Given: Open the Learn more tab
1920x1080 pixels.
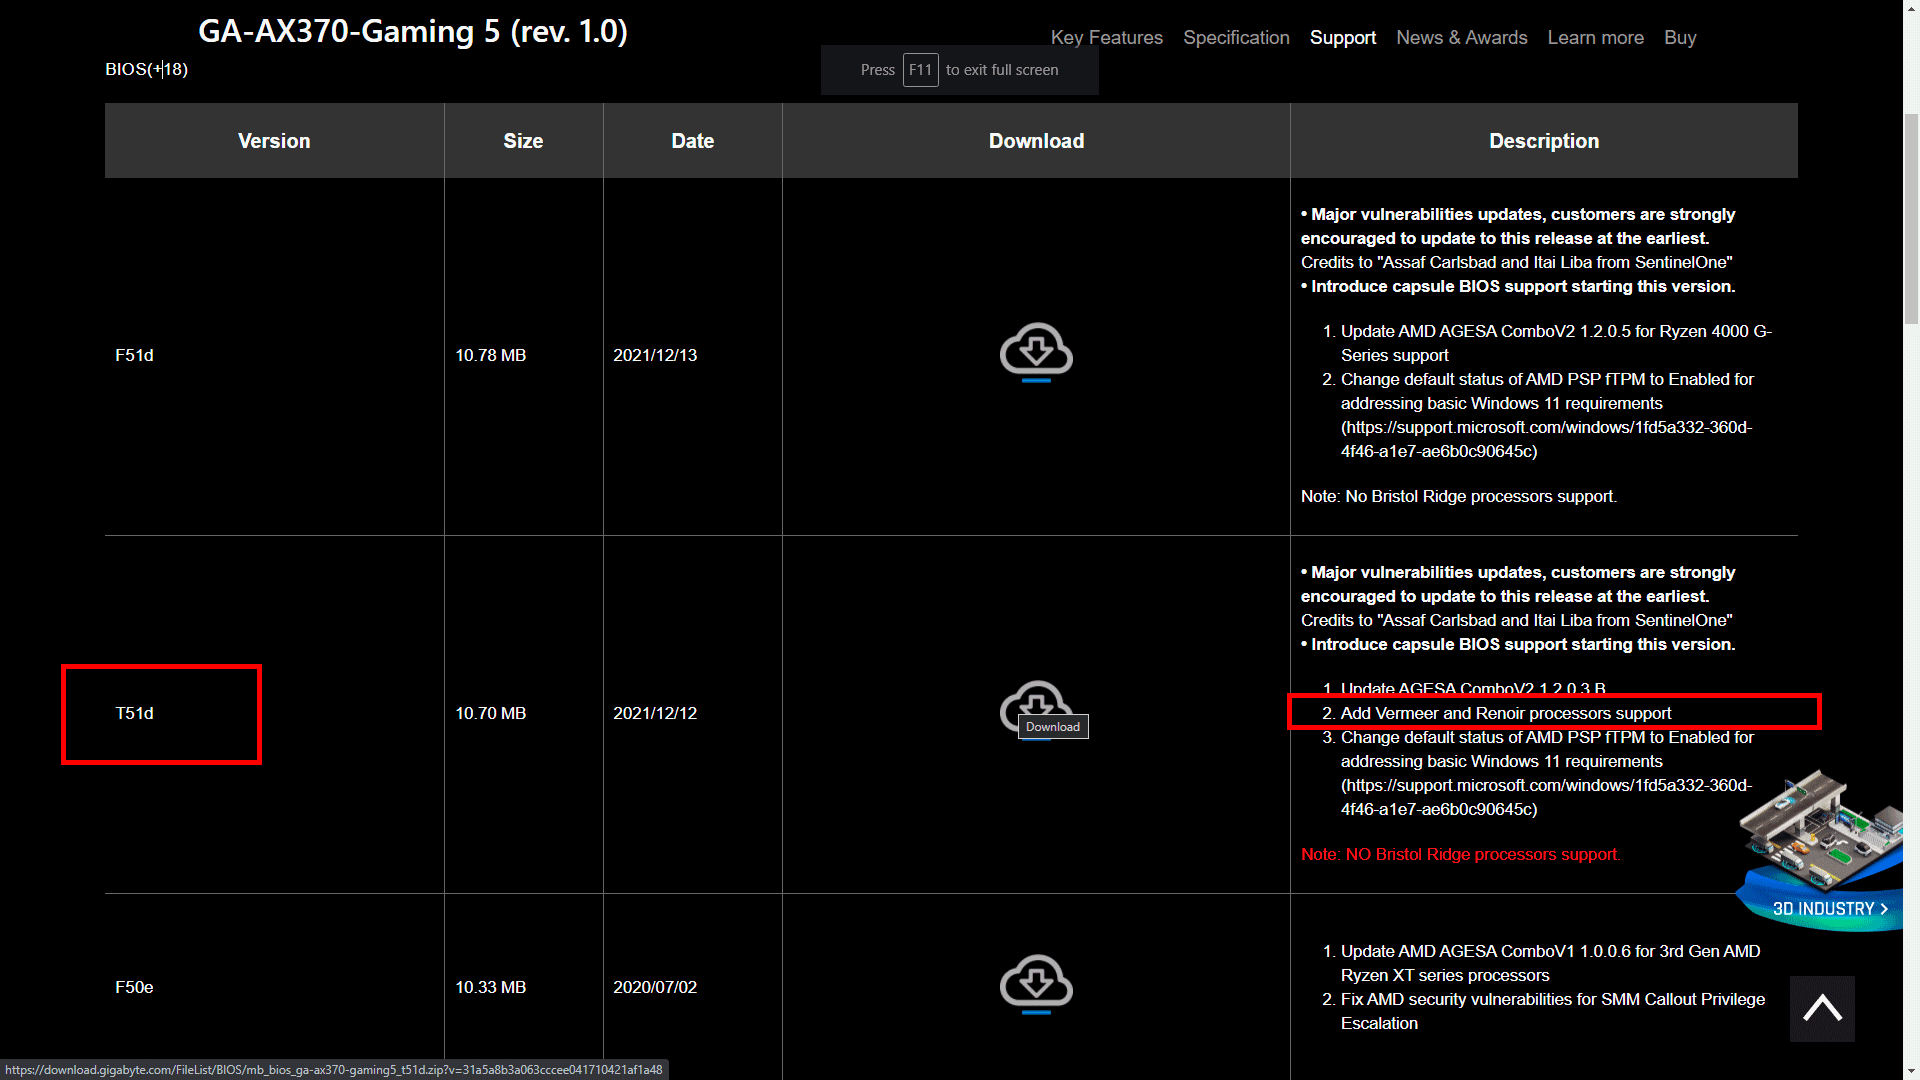Looking at the screenshot, I should tap(1595, 38).
